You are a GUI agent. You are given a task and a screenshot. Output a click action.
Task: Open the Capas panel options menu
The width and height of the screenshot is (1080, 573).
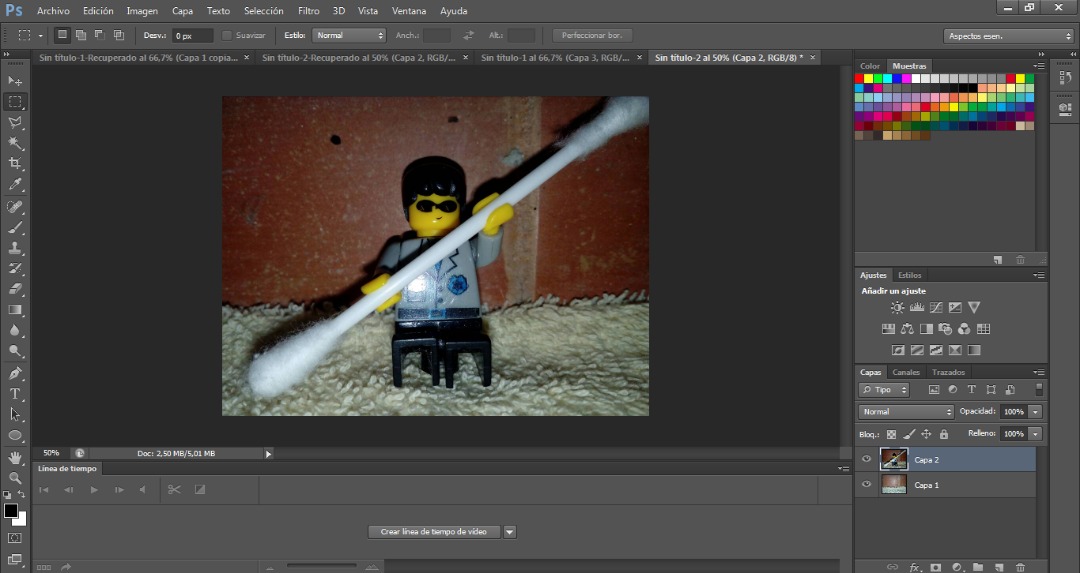[1039, 373]
